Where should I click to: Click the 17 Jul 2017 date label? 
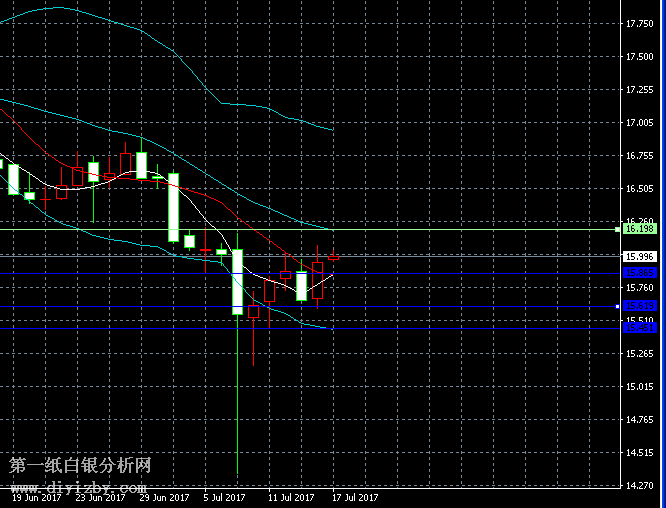(x=355, y=497)
